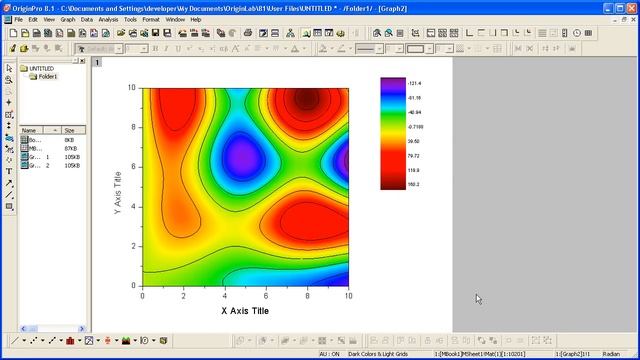
Task: Click the Rescale graph icon
Action: click(x=416, y=33)
